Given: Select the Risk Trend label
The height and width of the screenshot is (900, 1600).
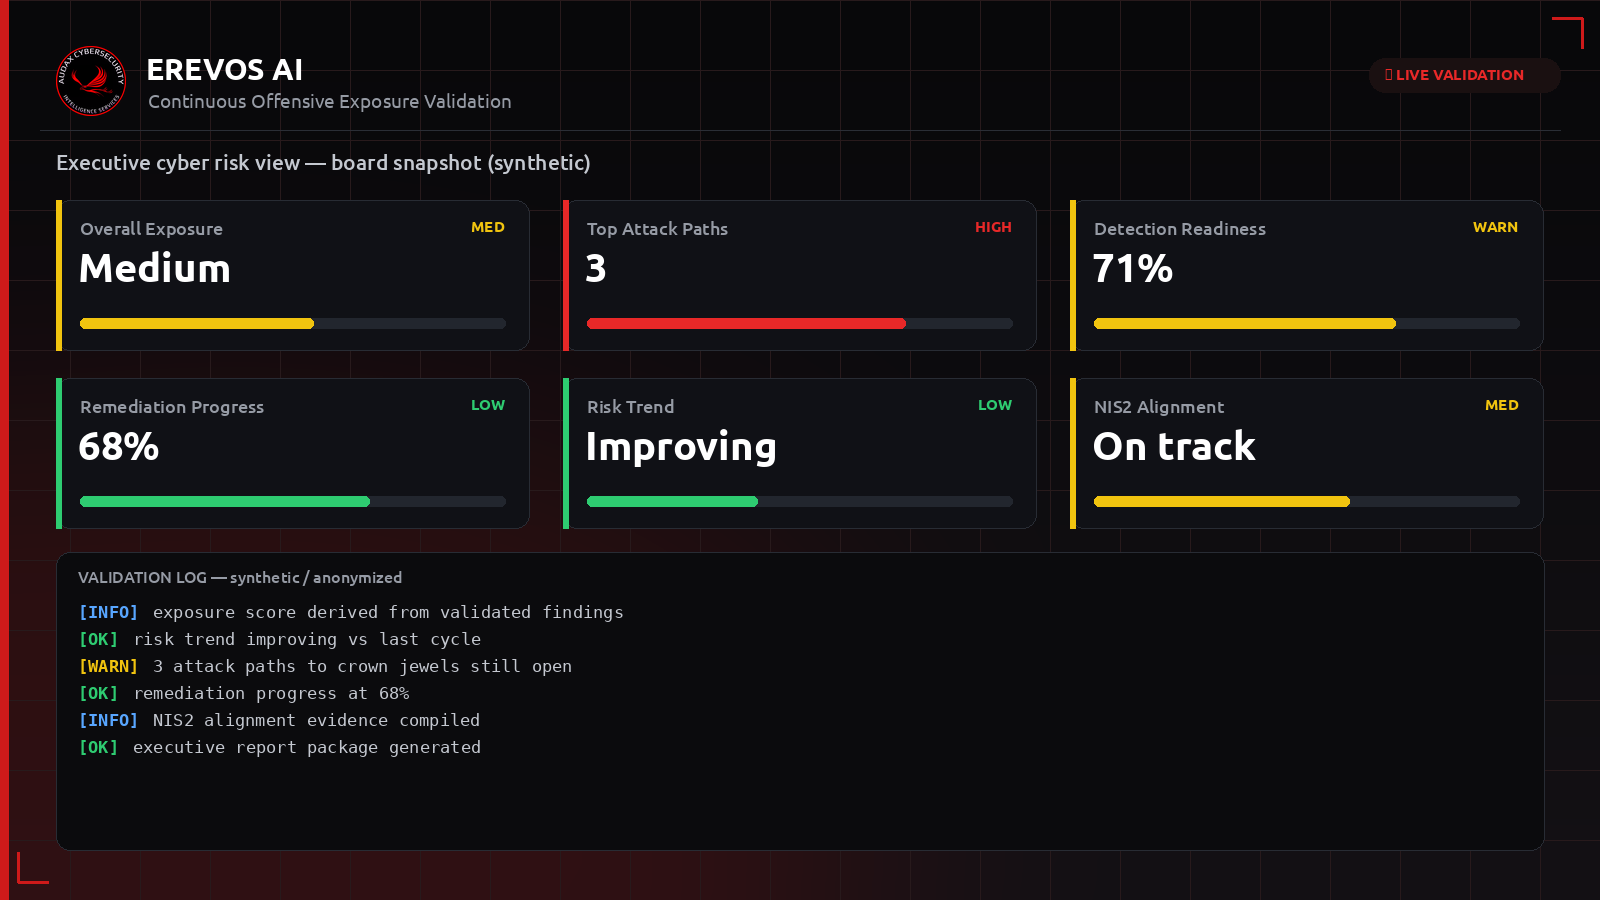Looking at the screenshot, I should coord(630,407).
